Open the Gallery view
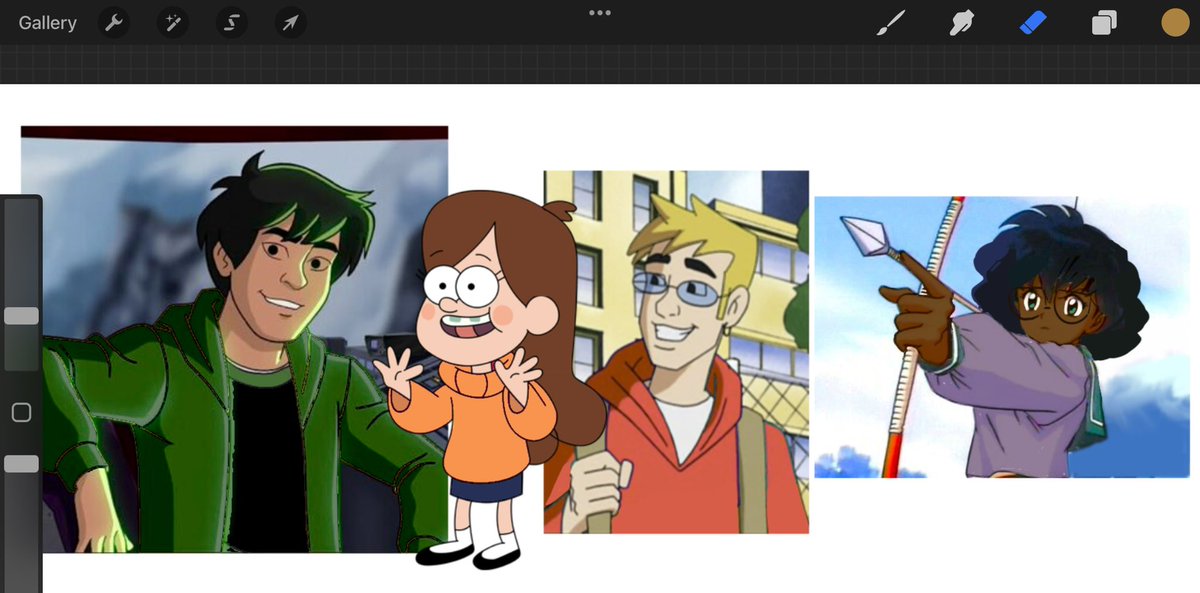The width and height of the screenshot is (1200, 593). [x=47, y=23]
